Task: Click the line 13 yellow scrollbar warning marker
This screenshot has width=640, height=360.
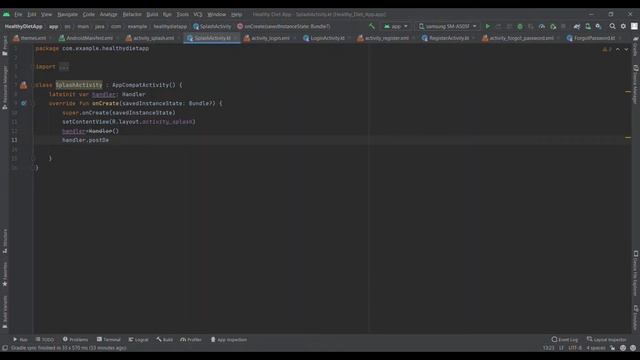Action: [x=628, y=138]
